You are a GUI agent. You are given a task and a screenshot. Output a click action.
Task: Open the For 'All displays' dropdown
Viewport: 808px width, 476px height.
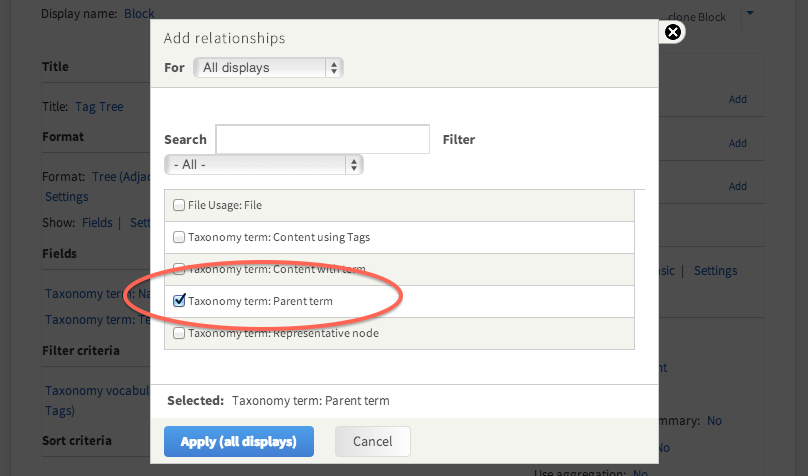267,68
